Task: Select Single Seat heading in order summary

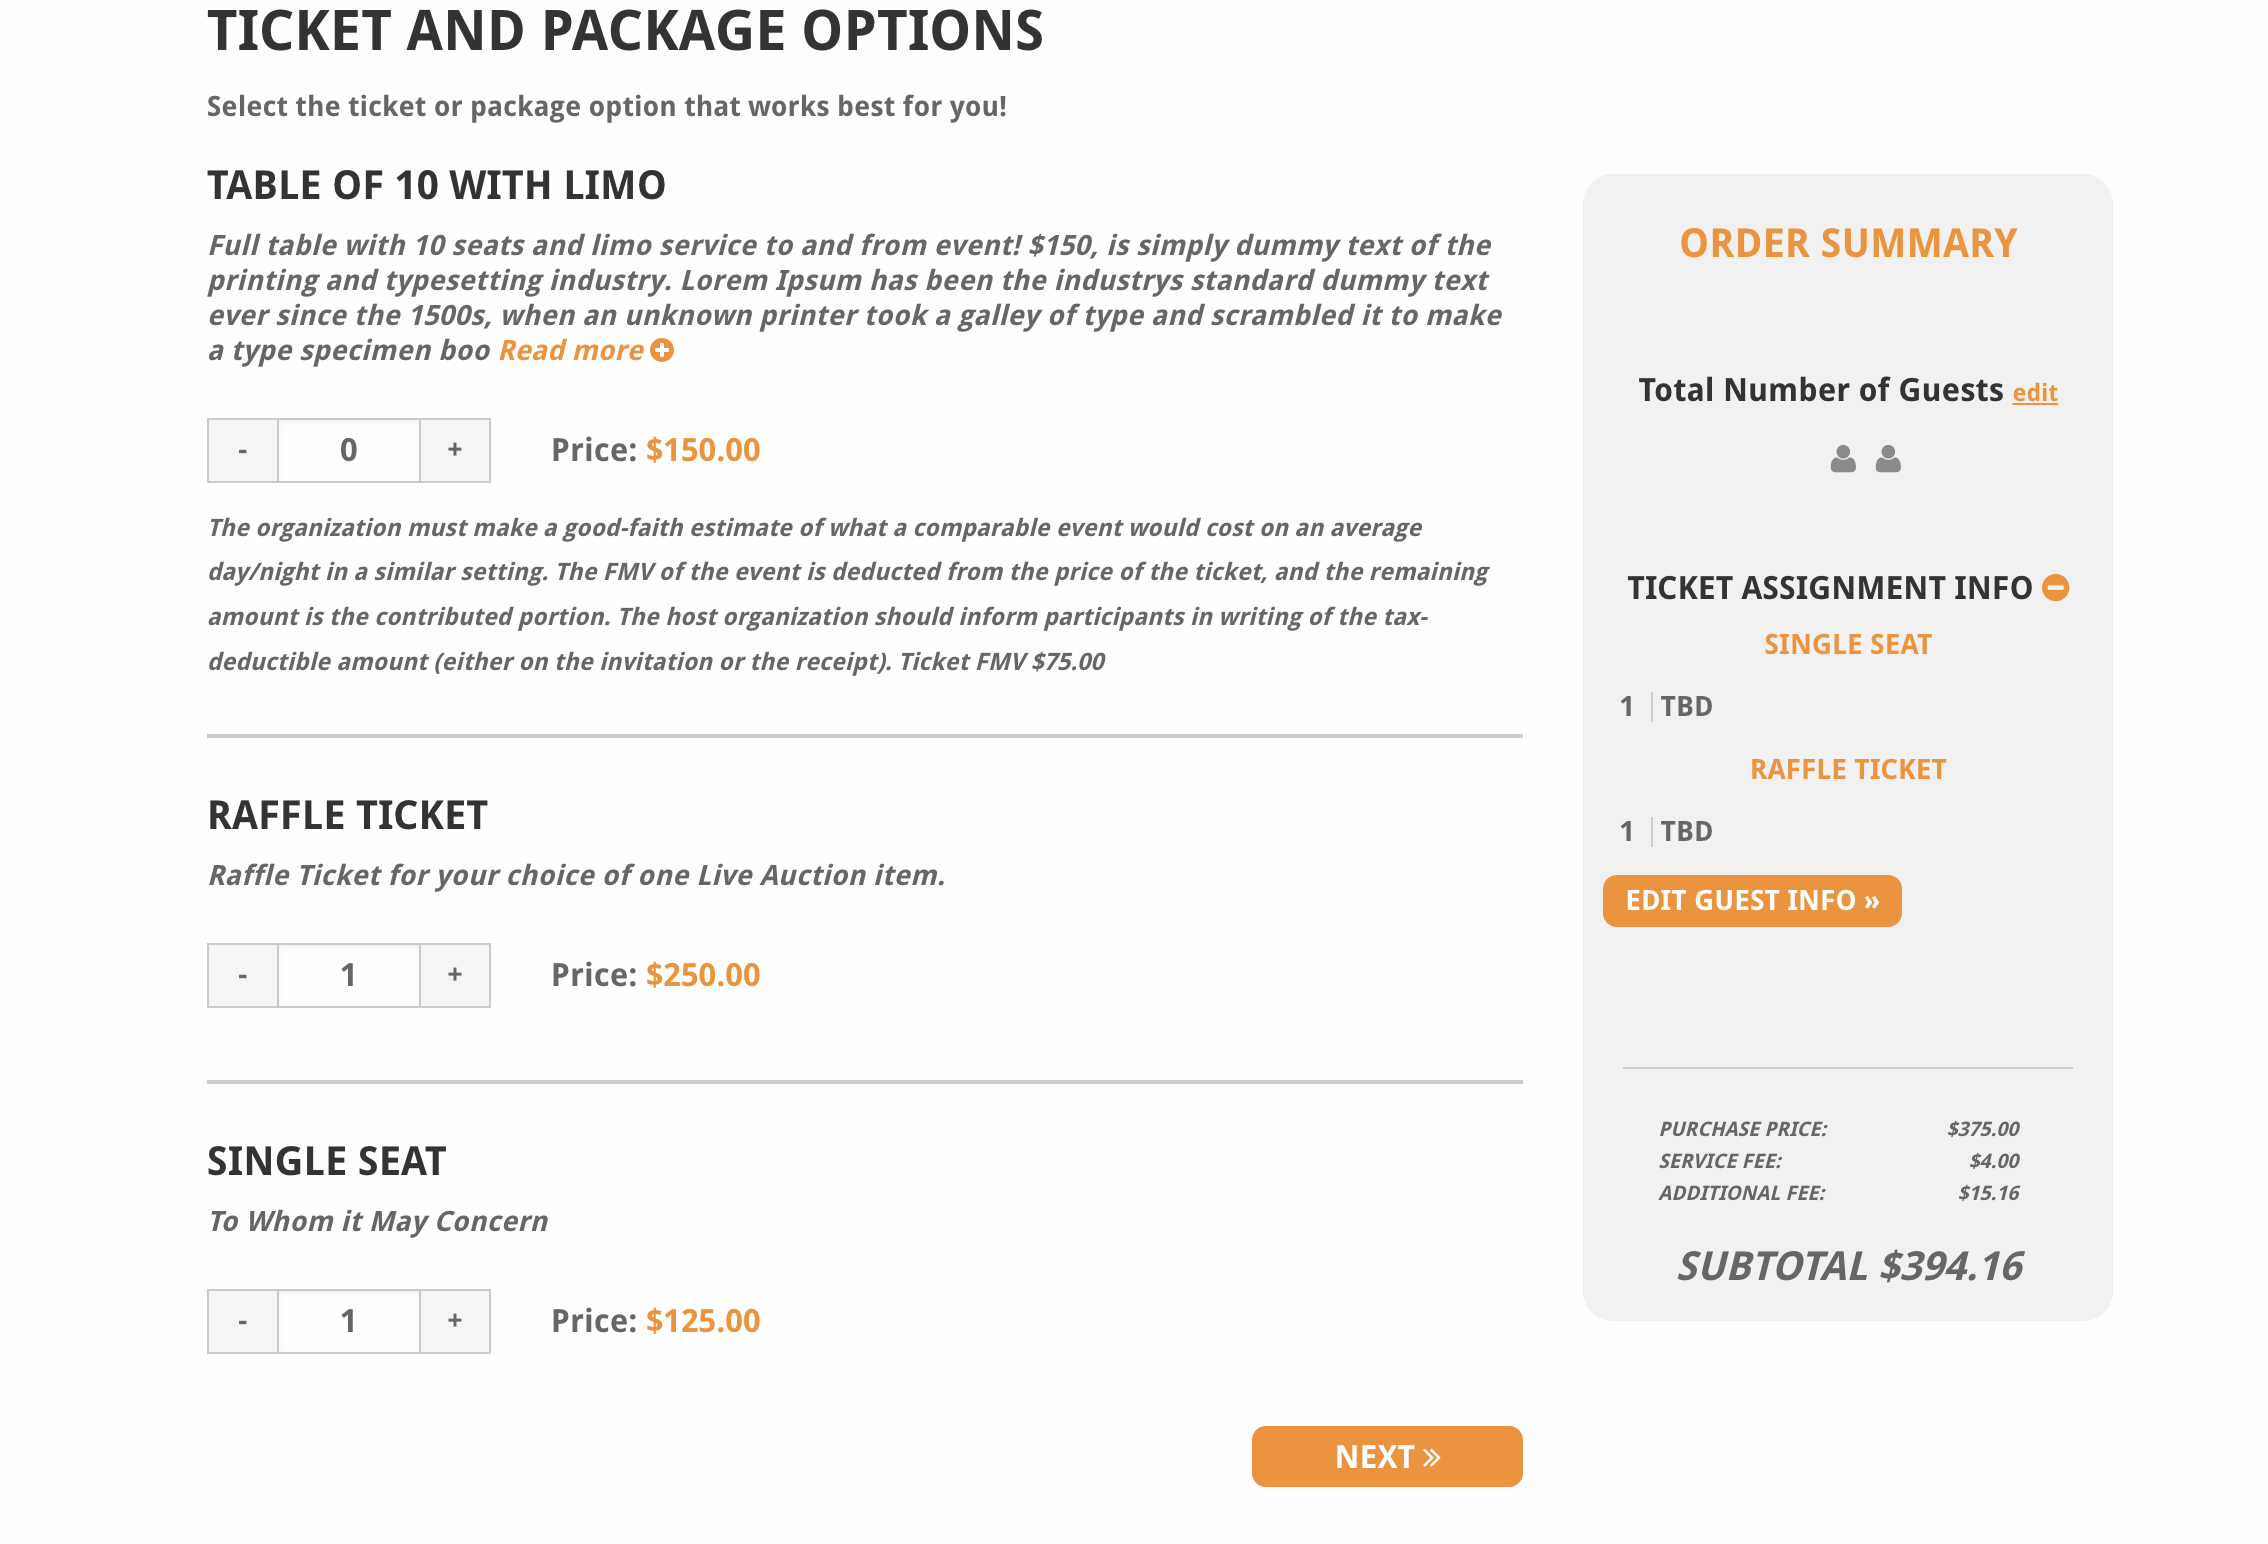Action: (x=1847, y=645)
